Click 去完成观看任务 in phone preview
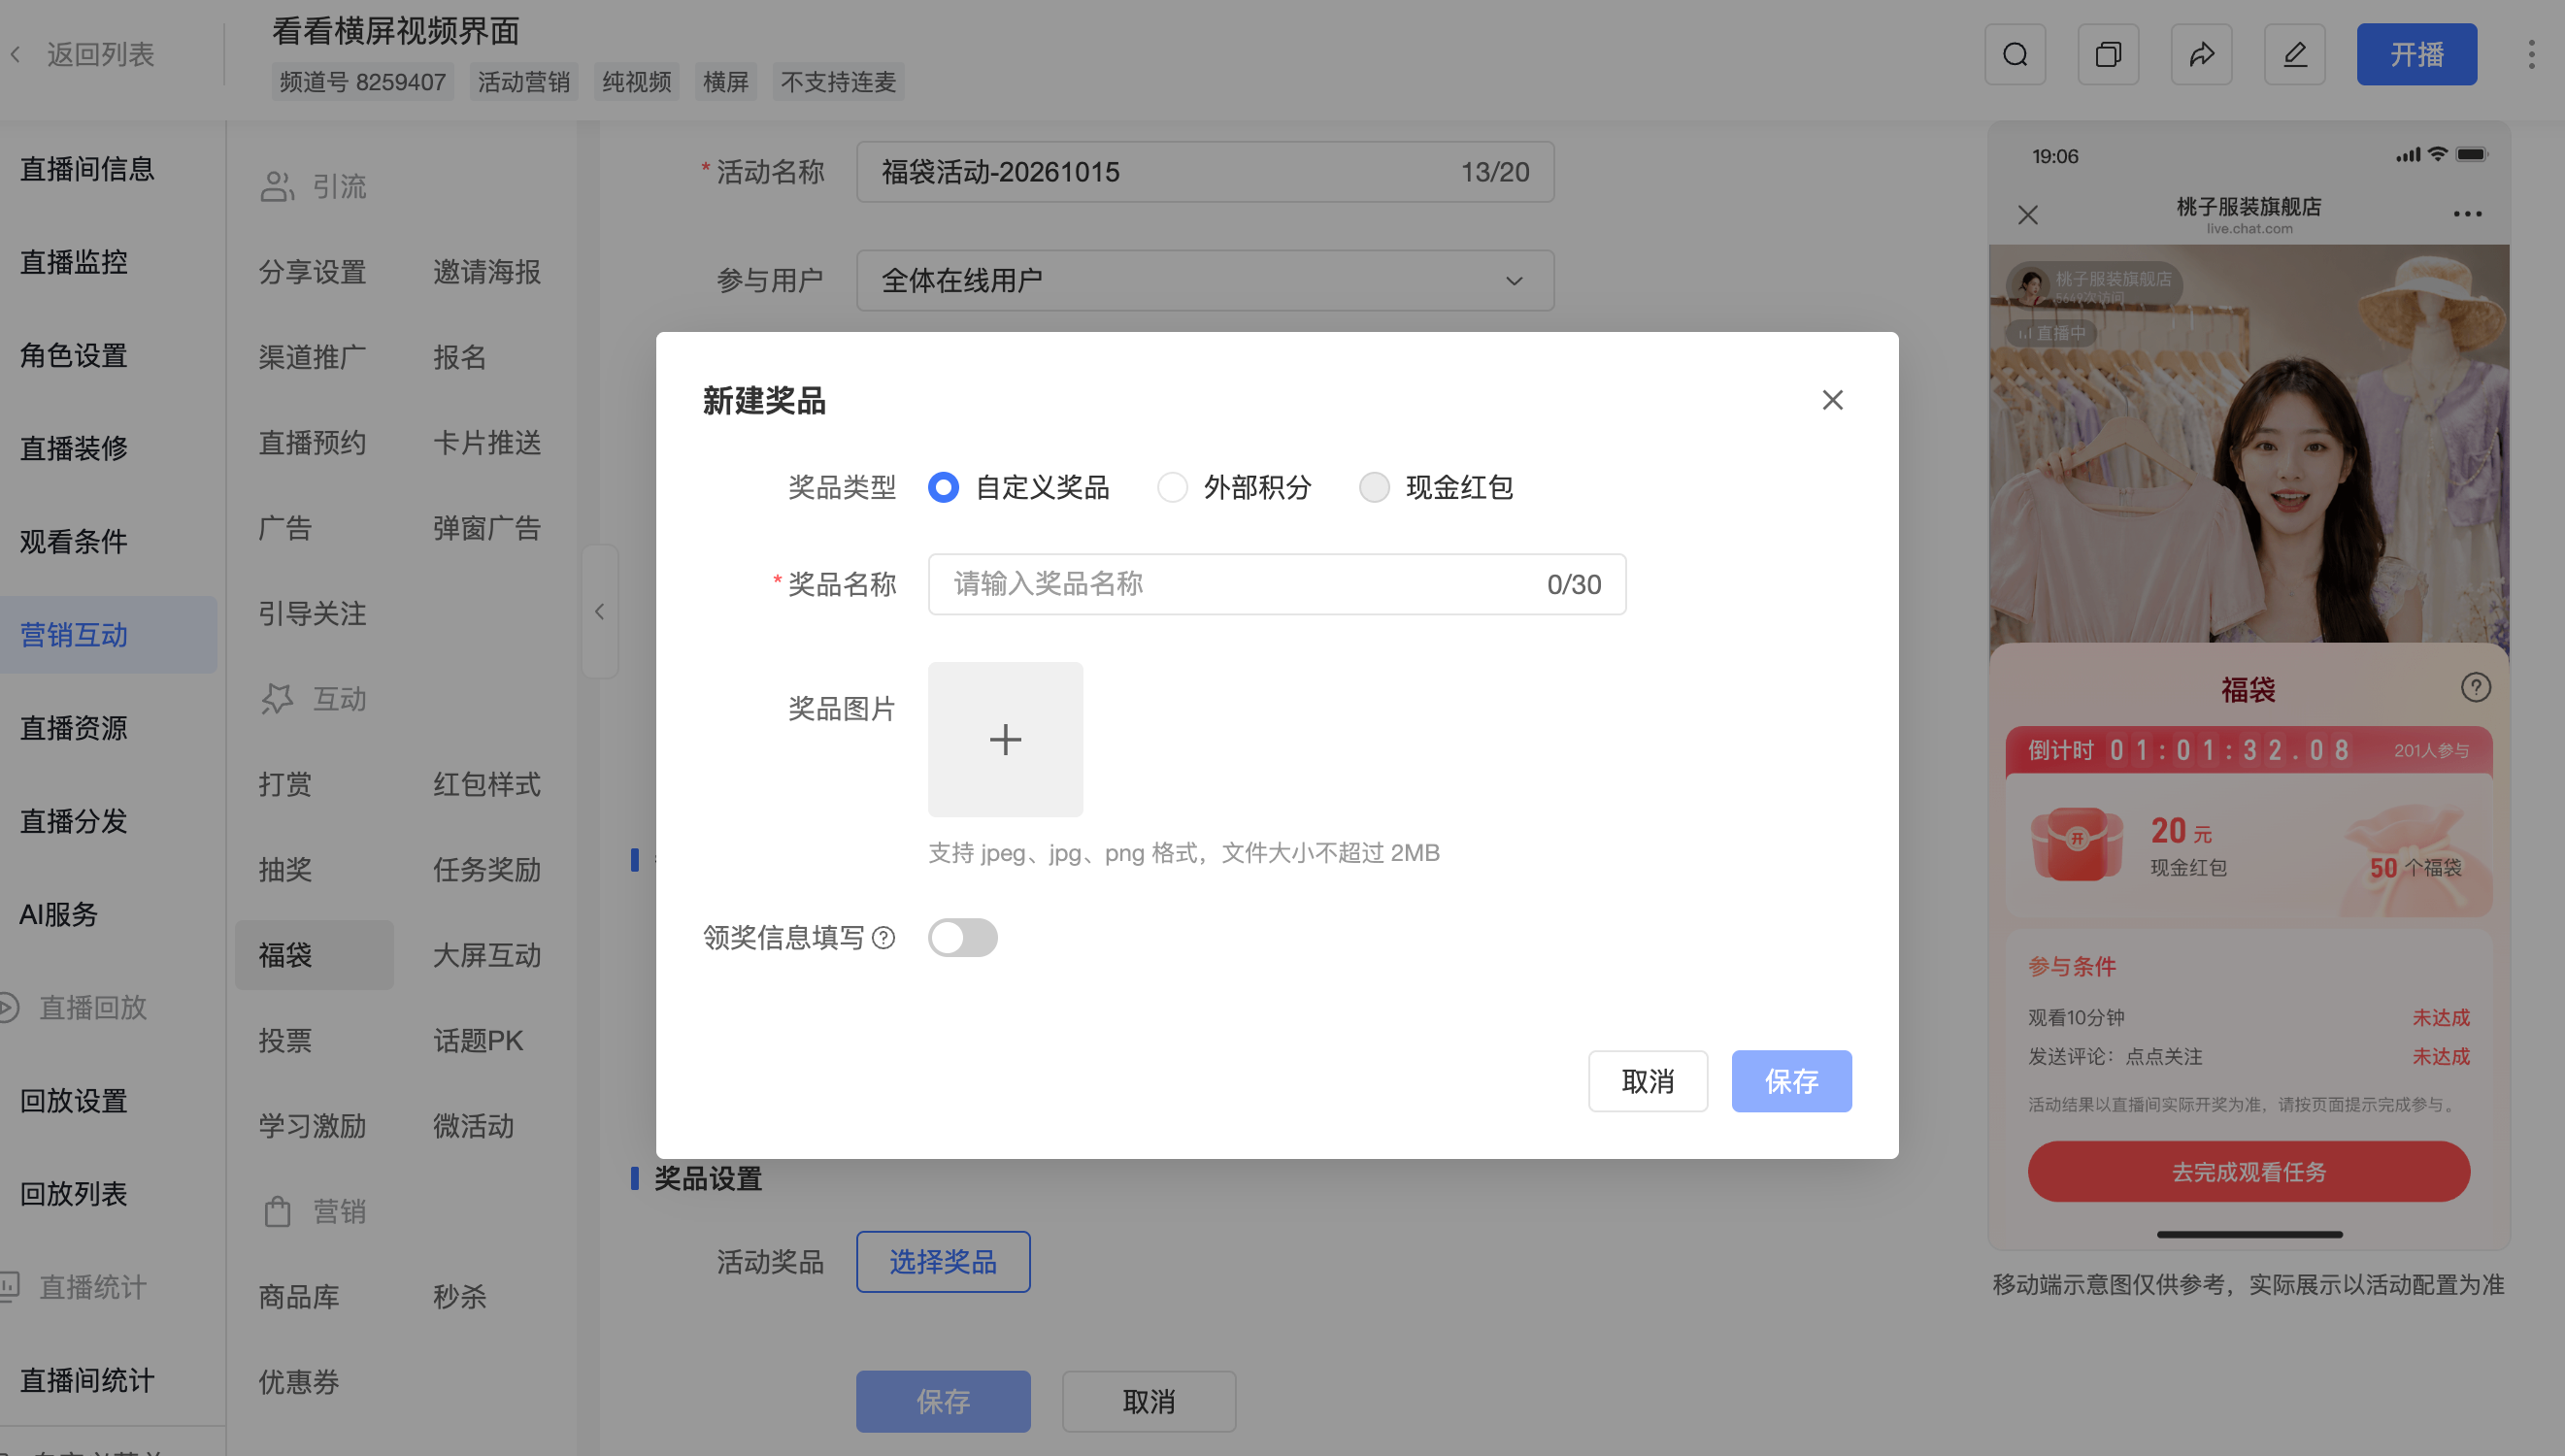2565x1456 pixels. point(2248,1172)
